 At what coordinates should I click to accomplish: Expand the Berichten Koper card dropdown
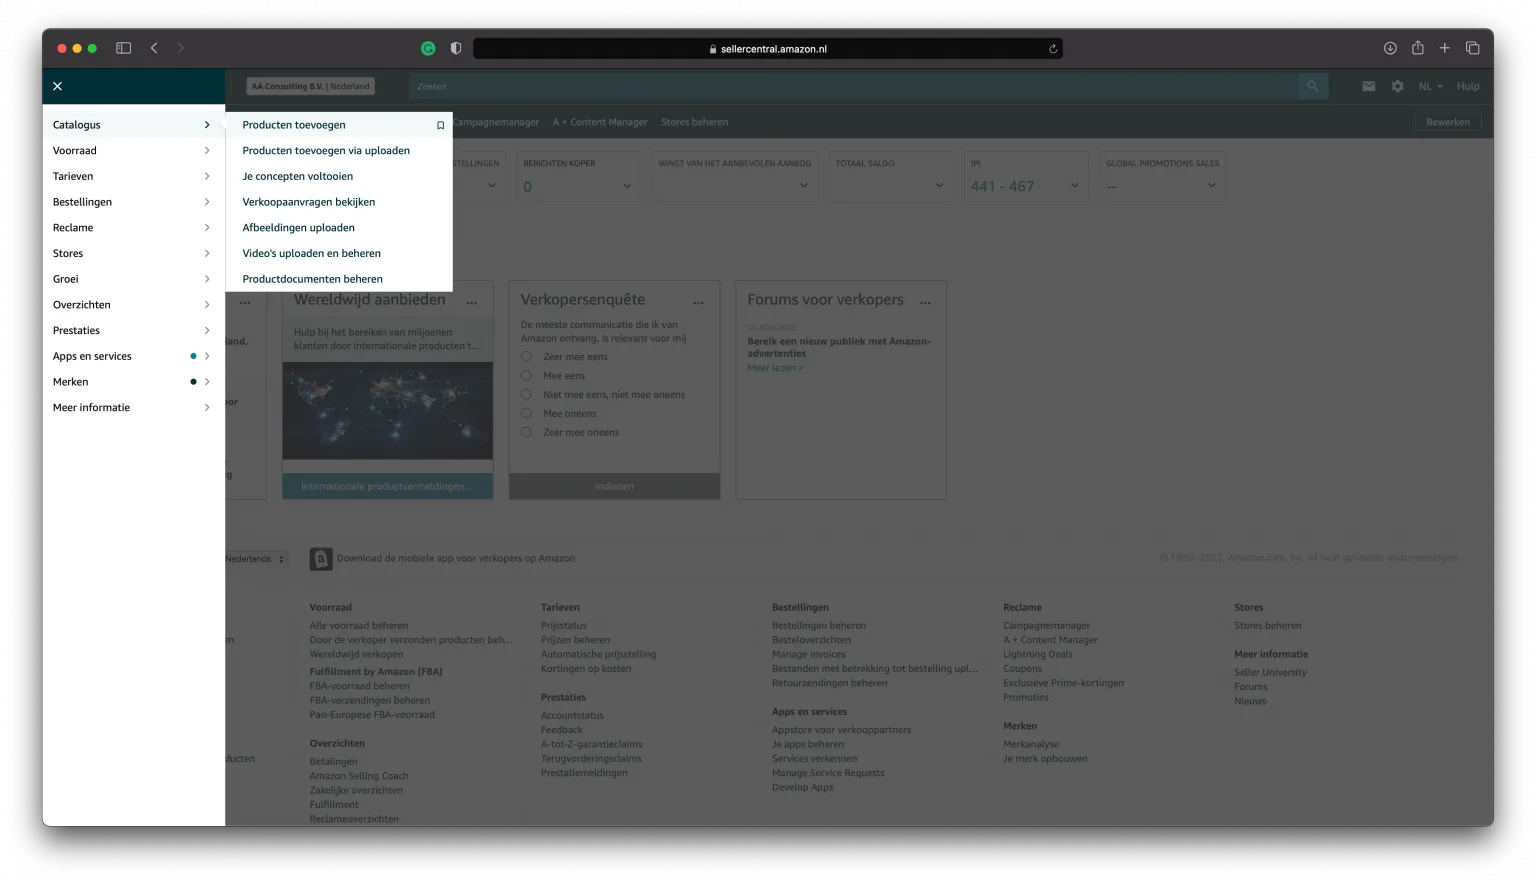point(627,185)
